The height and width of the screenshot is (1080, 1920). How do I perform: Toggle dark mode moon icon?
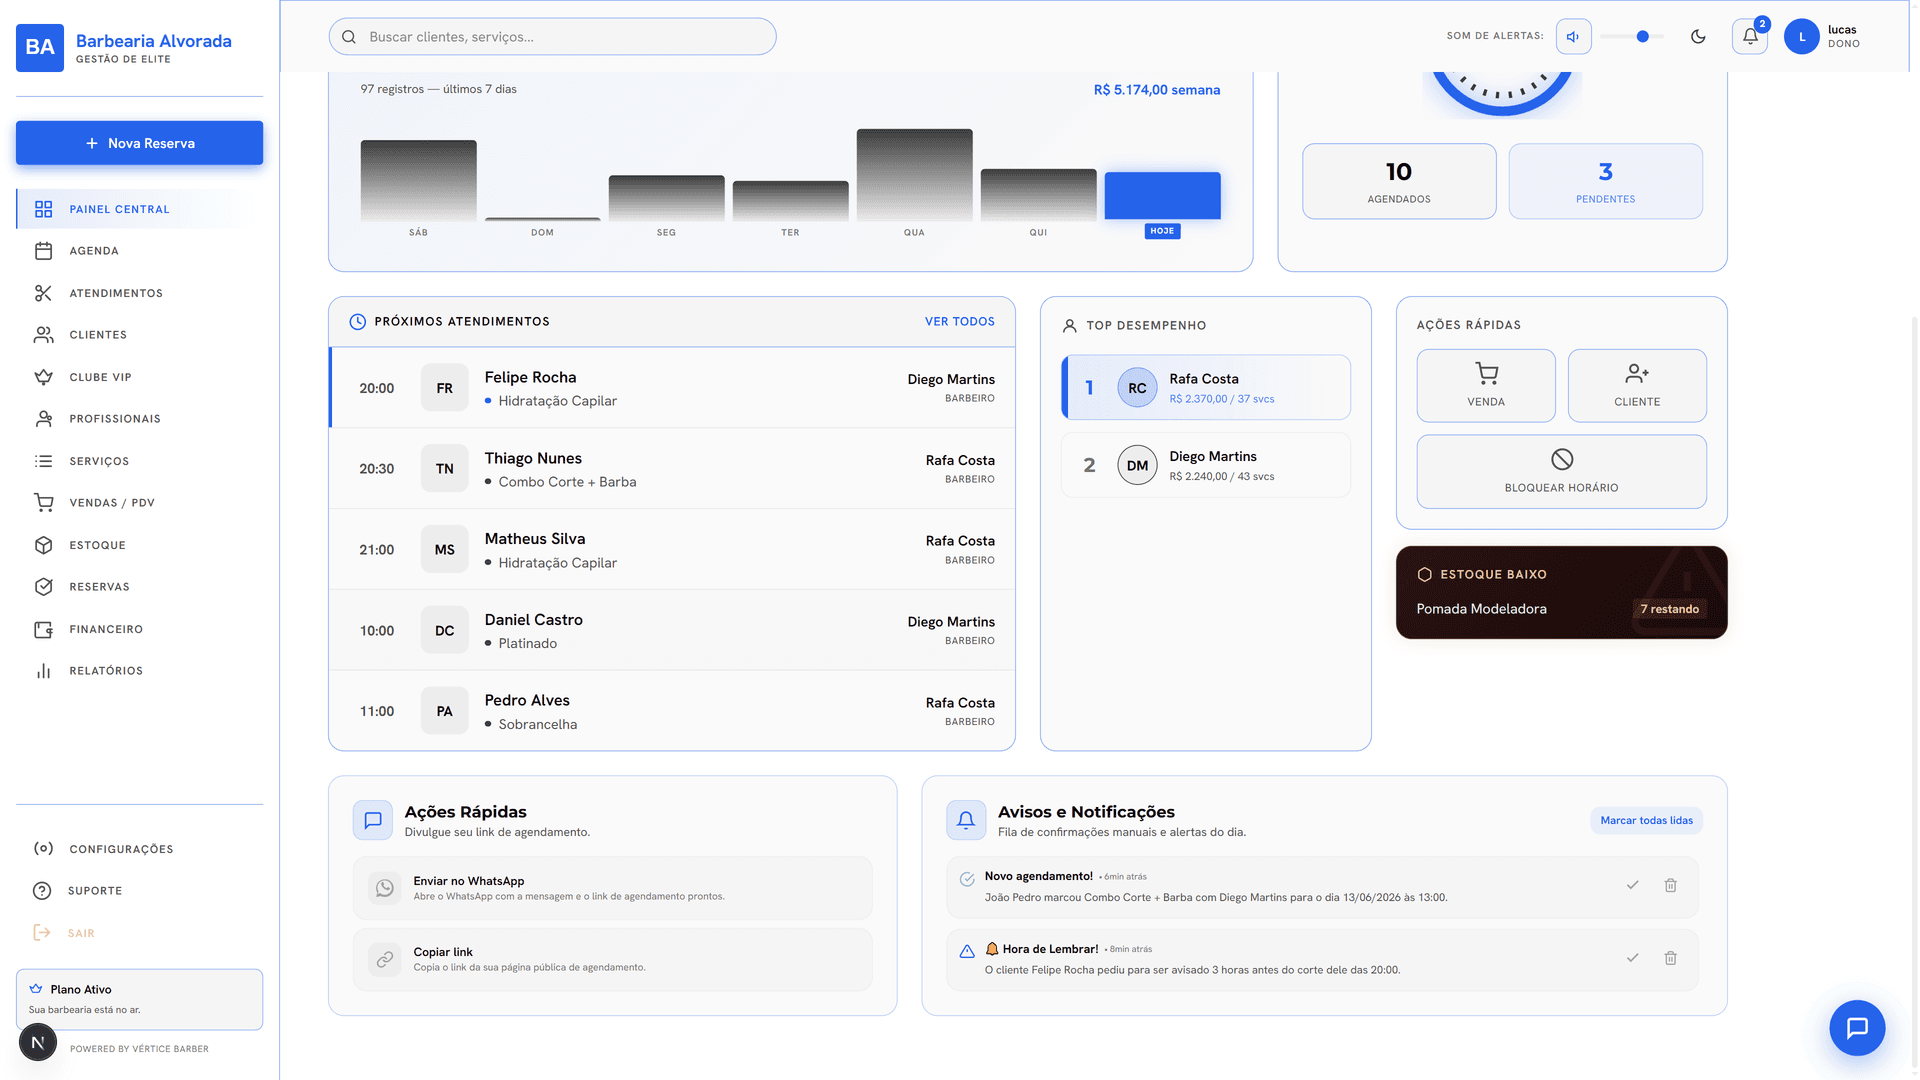[1698, 37]
